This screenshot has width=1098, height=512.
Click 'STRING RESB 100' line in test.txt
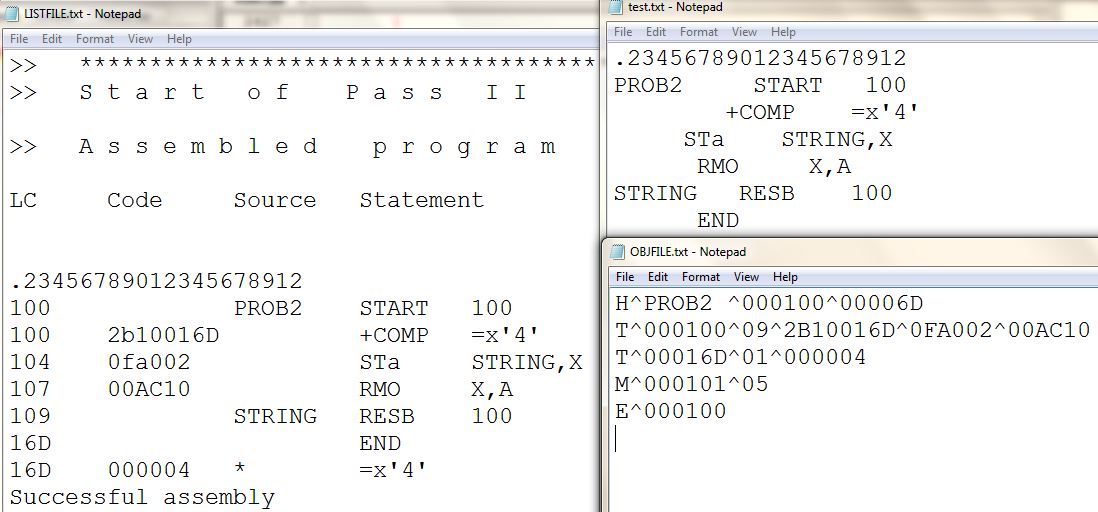click(753, 193)
